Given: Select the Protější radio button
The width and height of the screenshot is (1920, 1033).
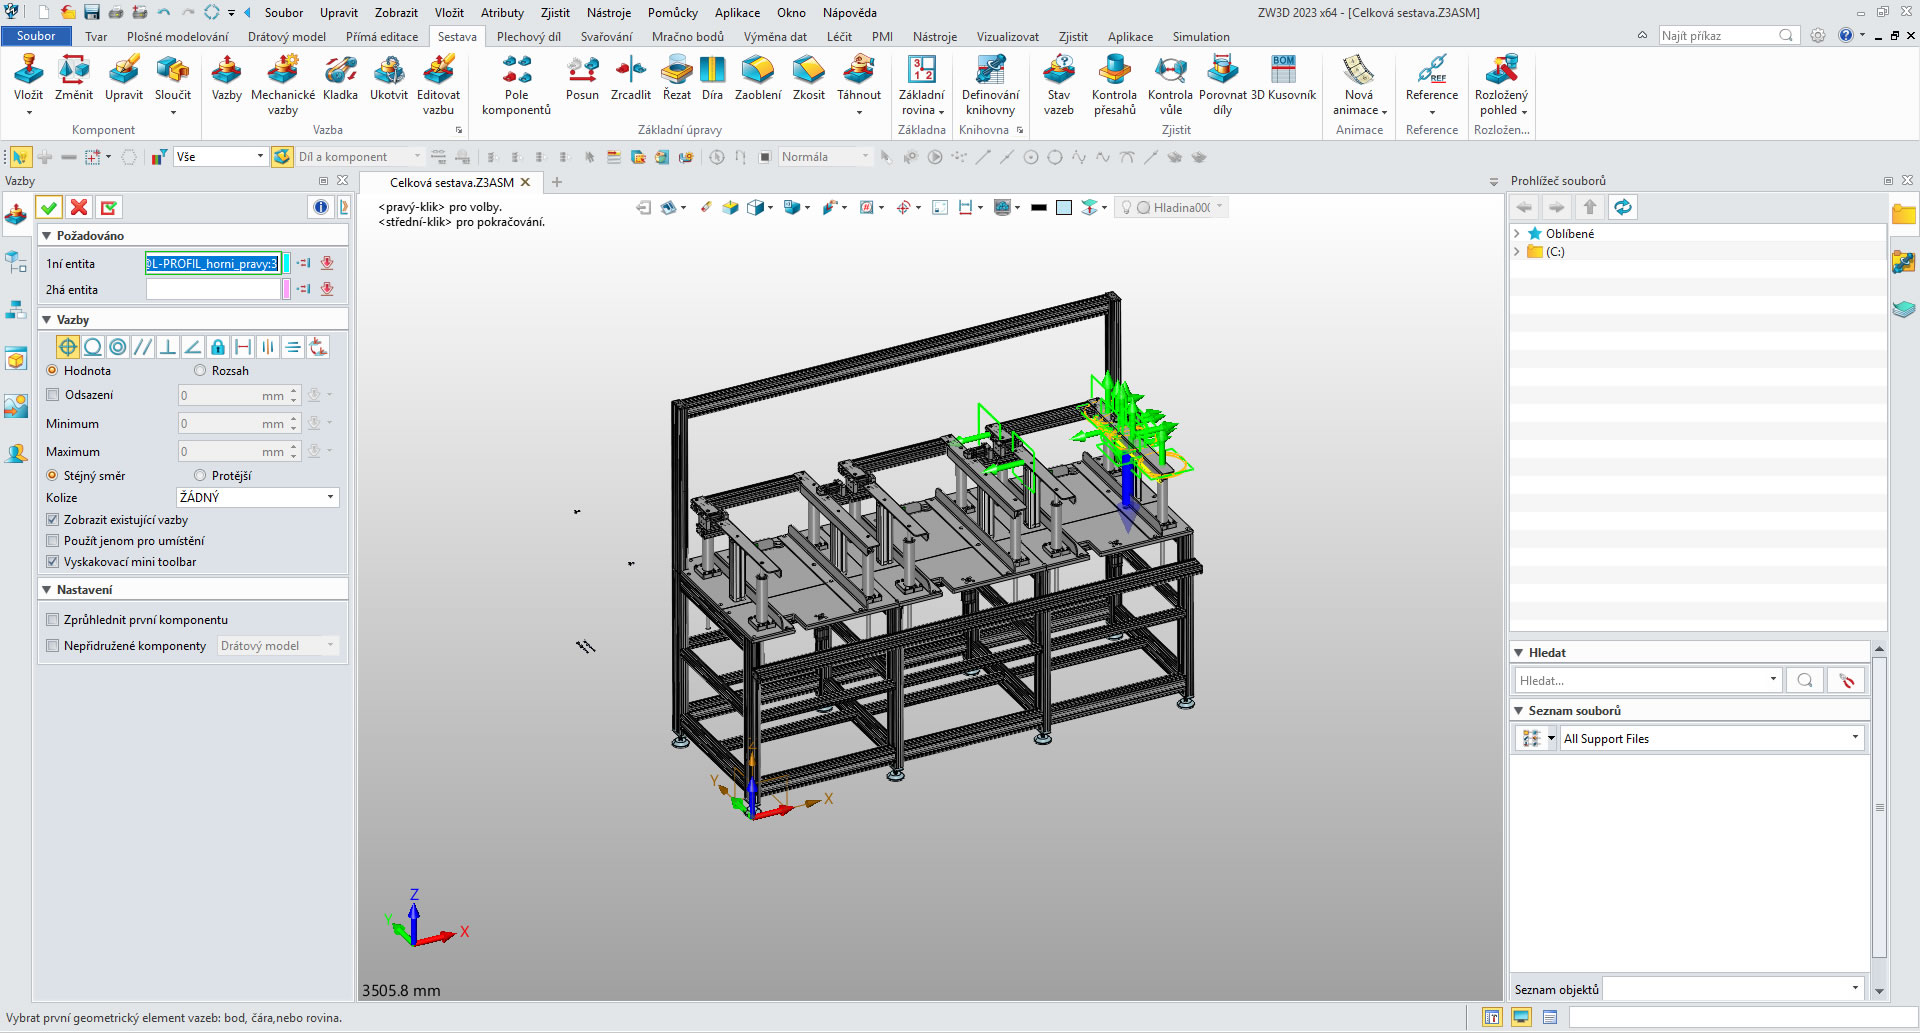Looking at the screenshot, I should point(200,476).
